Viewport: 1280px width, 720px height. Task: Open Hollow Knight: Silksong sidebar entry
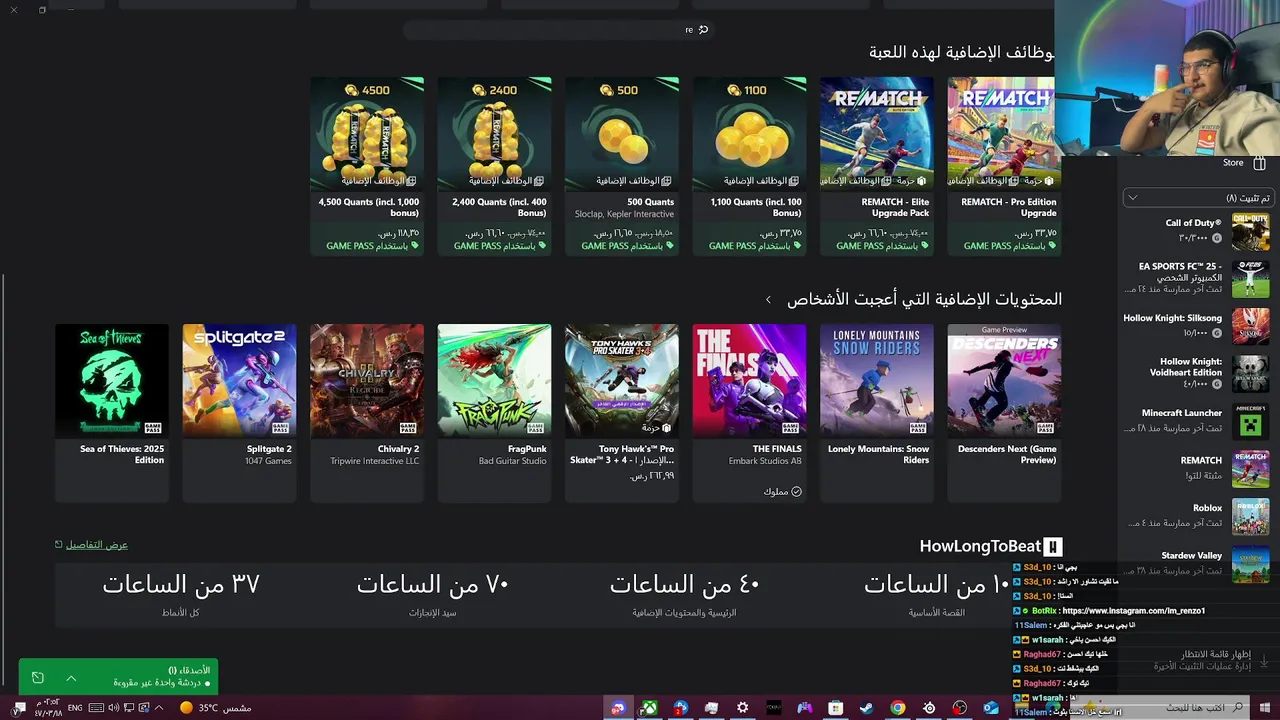click(1197, 326)
